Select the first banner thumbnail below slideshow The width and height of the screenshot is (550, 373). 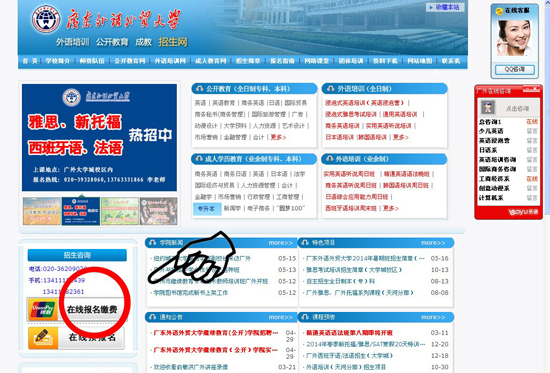tap(42, 211)
